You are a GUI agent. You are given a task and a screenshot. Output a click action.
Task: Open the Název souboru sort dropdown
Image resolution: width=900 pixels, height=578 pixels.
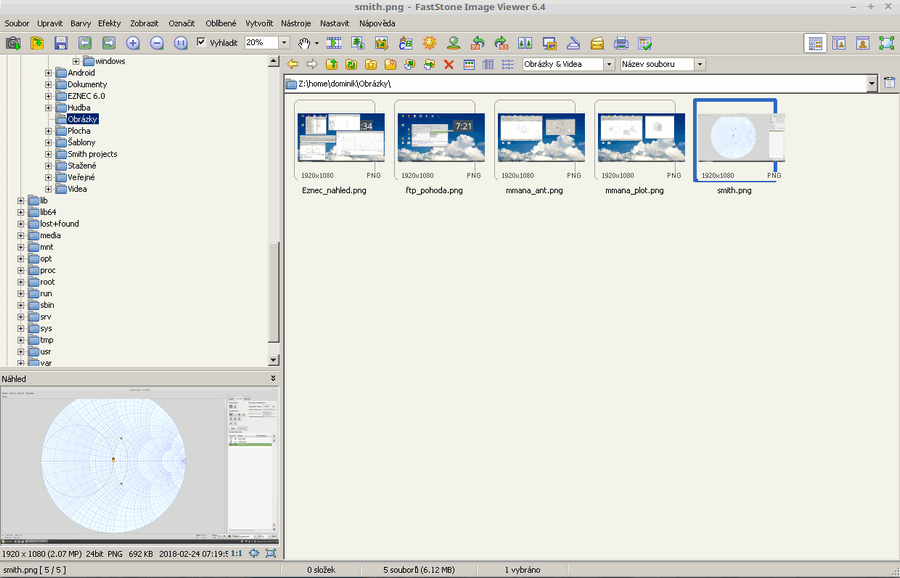pos(700,64)
